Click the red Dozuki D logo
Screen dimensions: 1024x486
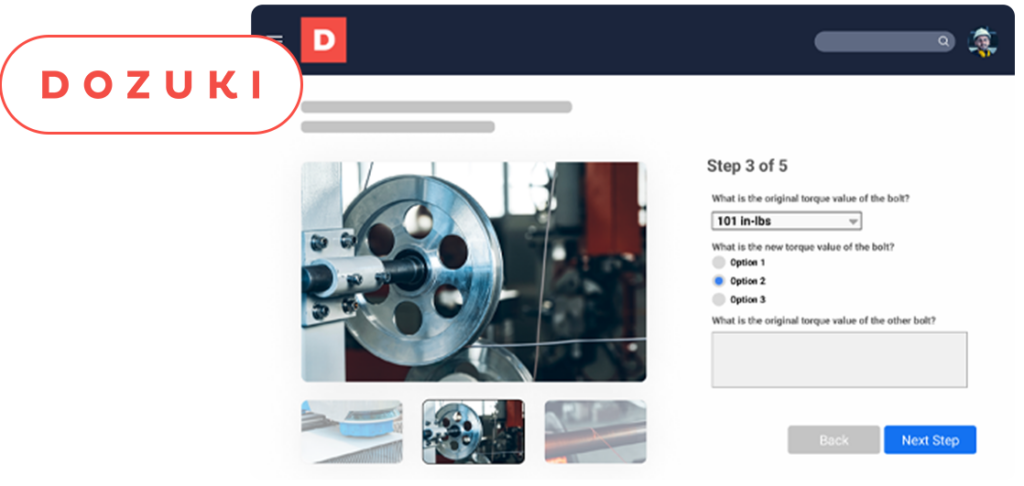point(323,40)
